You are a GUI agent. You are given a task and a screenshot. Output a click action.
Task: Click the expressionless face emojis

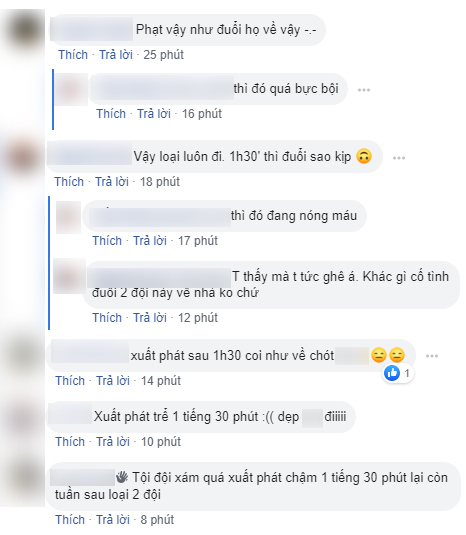pos(388,355)
